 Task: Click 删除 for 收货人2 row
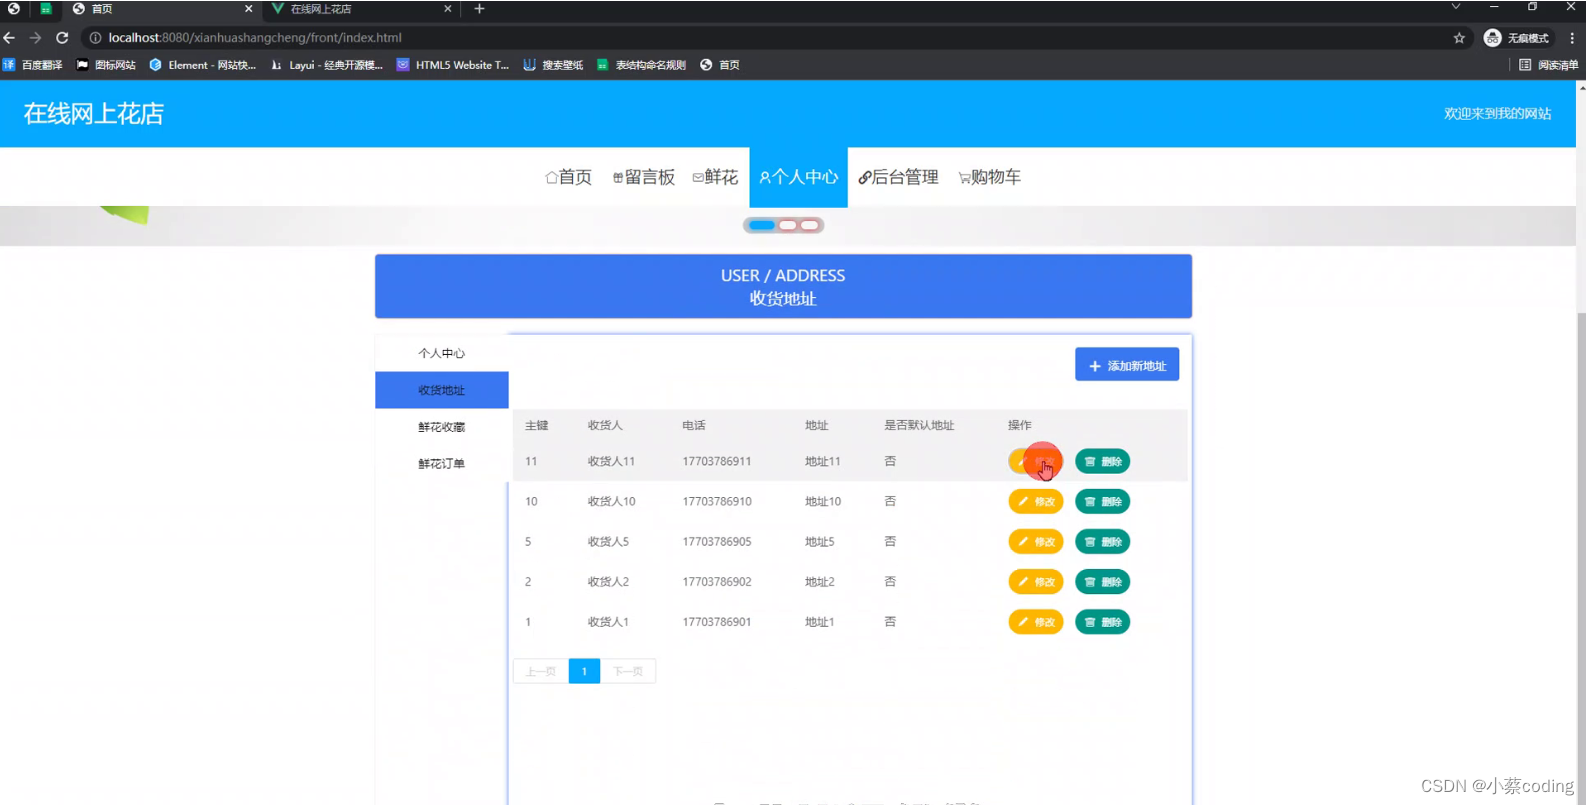point(1102,582)
